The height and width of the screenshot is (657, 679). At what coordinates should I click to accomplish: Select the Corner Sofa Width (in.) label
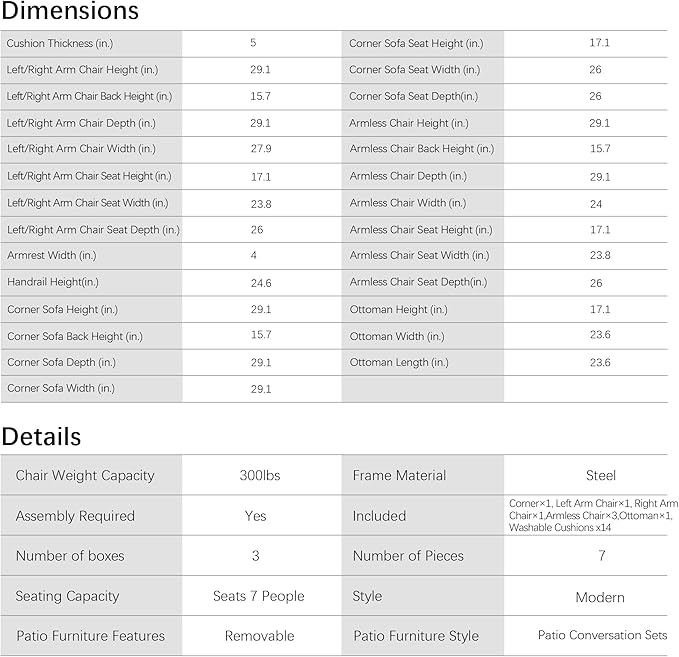[x=61, y=388]
